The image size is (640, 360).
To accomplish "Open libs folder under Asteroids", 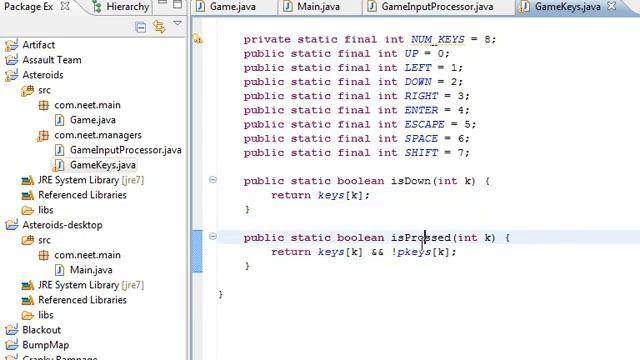I will [45, 210].
